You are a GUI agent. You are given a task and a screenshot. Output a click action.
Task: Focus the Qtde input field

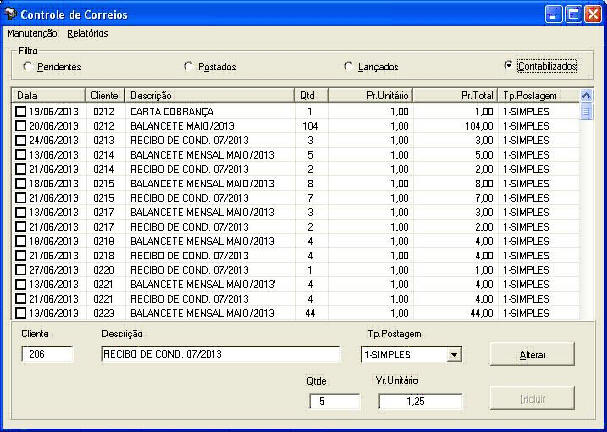pos(334,401)
